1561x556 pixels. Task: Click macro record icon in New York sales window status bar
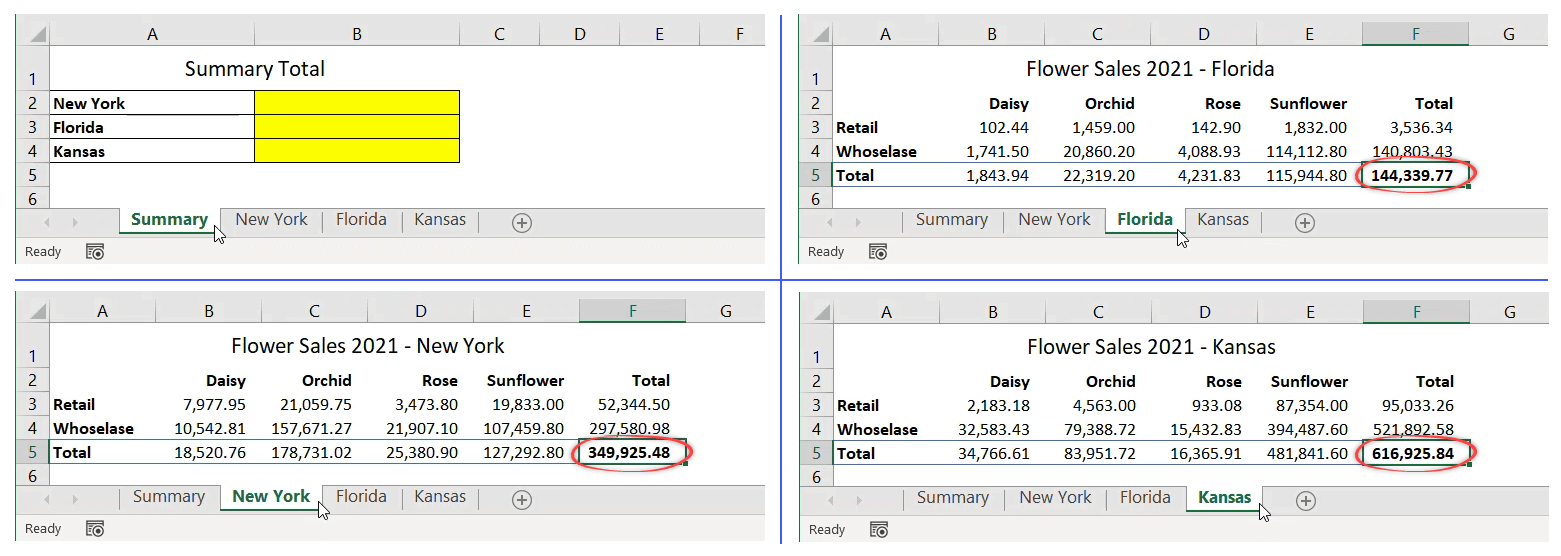(x=95, y=529)
